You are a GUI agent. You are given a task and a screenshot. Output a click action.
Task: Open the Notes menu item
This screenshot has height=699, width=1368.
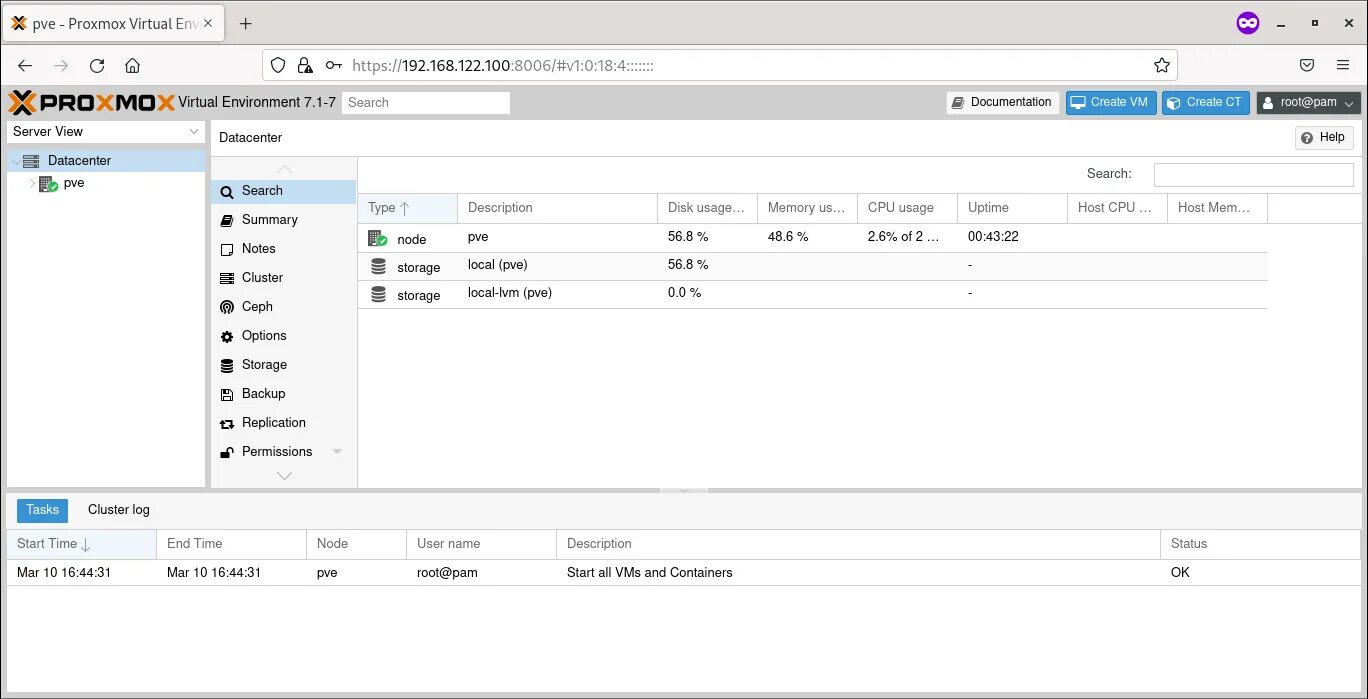coord(283,249)
